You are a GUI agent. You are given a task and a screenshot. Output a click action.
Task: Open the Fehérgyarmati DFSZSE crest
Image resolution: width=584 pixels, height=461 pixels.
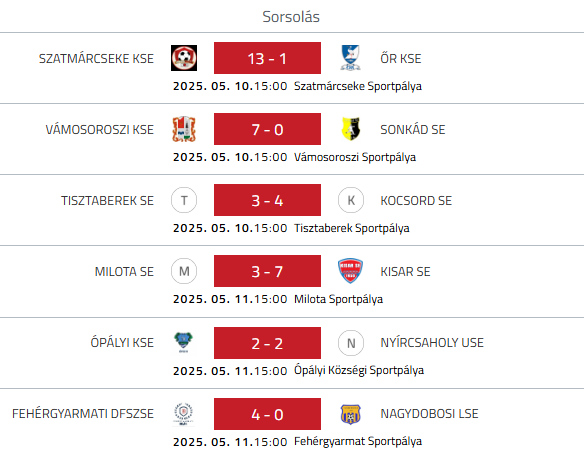pyautogui.click(x=183, y=414)
